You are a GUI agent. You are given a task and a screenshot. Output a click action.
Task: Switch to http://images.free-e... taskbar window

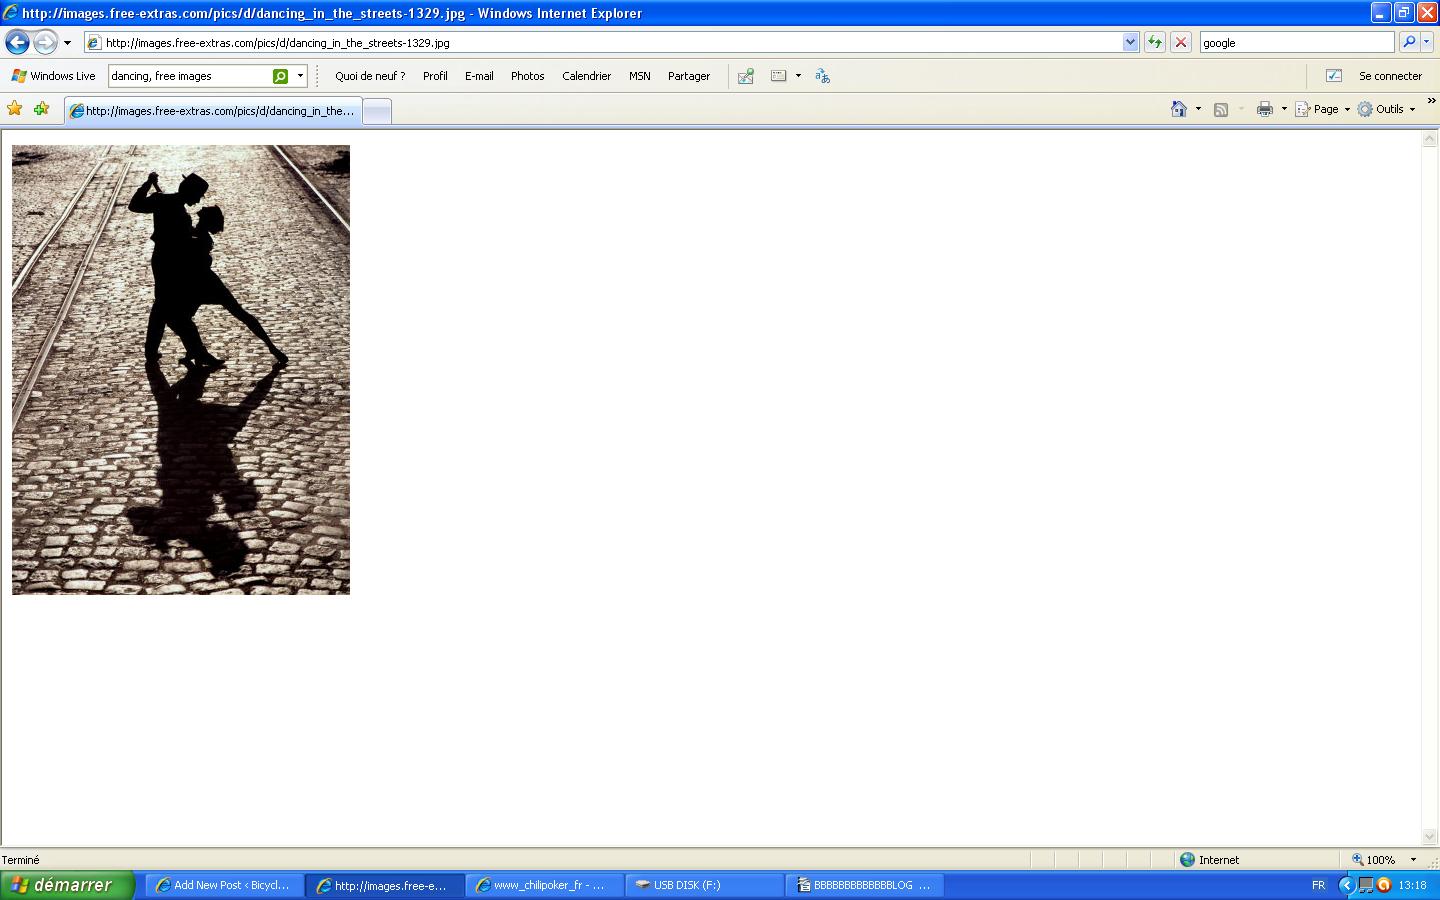[x=386, y=885]
